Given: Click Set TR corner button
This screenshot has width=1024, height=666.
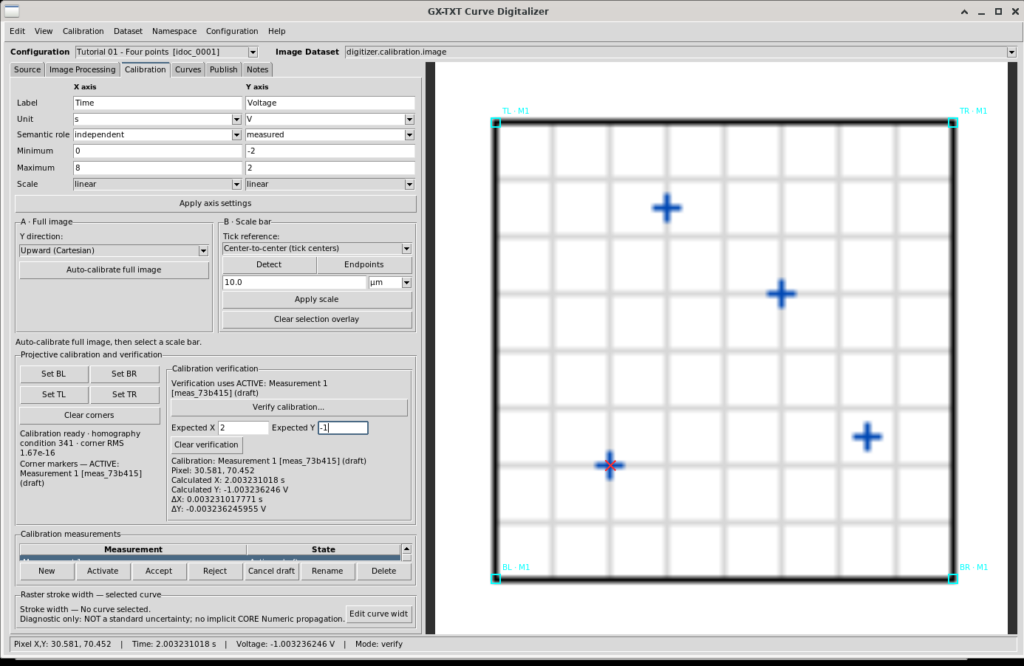Looking at the screenshot, I should click(124, 394).
